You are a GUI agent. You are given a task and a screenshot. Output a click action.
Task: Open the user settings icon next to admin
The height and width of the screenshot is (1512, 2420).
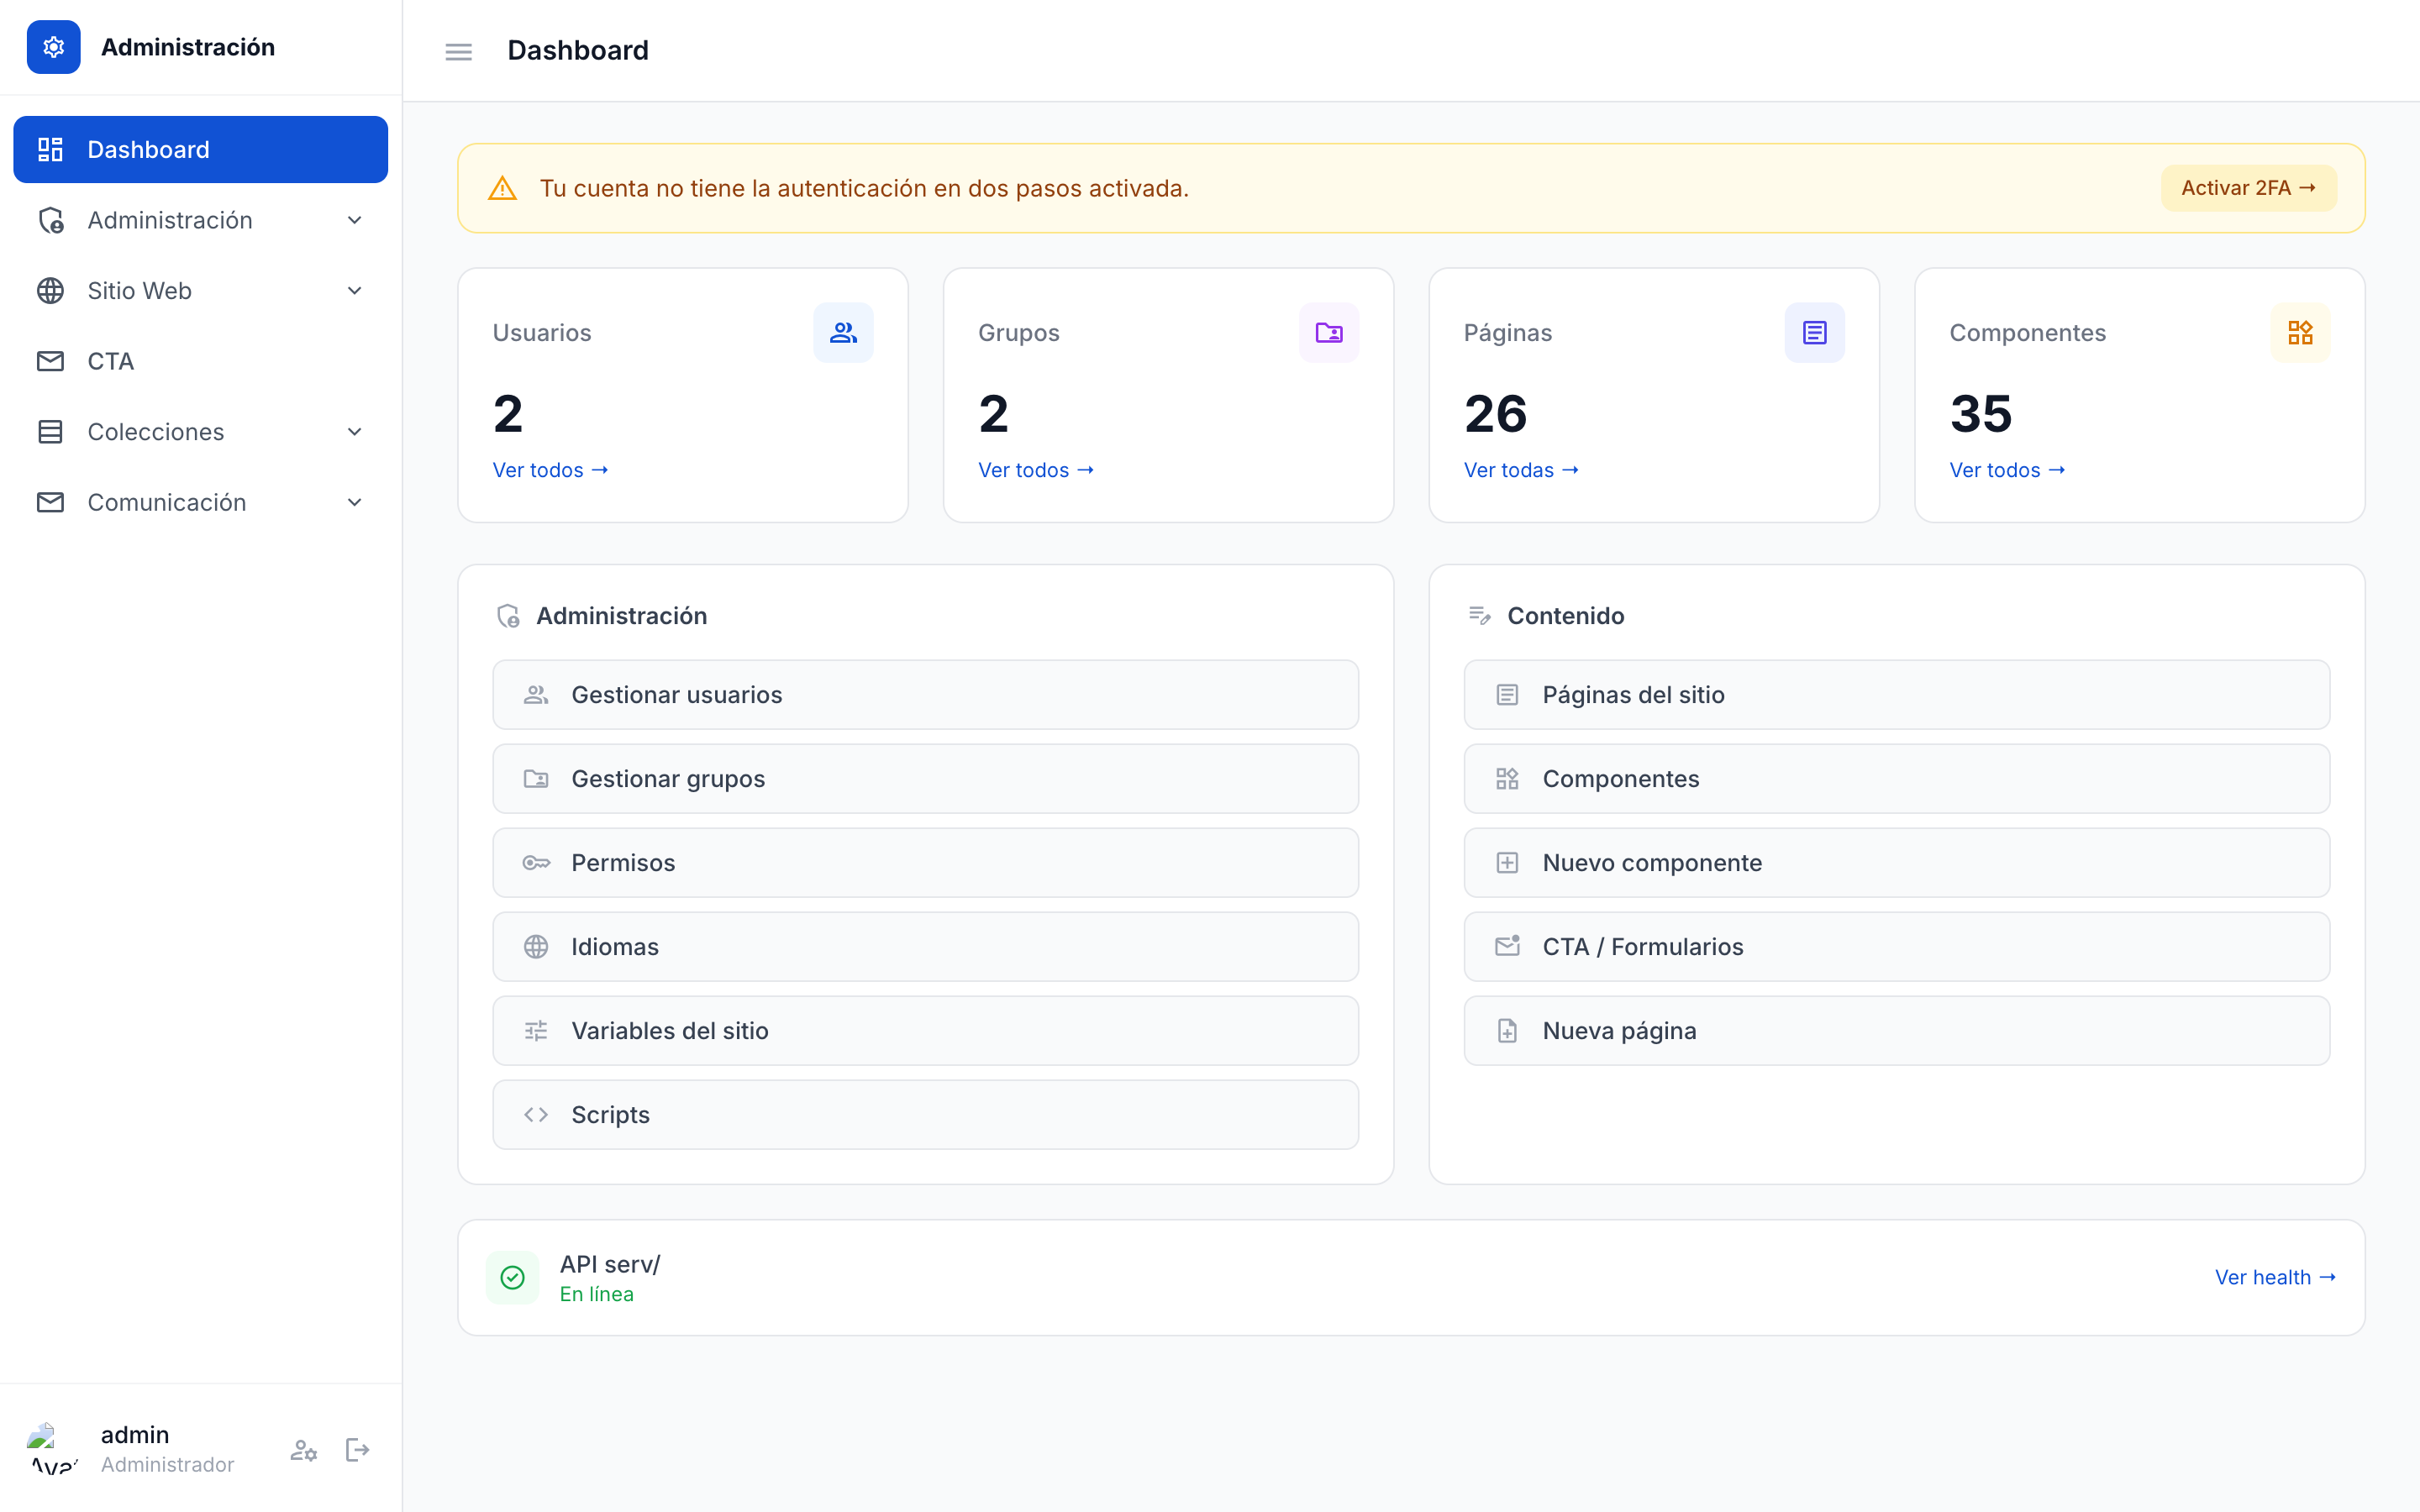[x=304, y=1450]
